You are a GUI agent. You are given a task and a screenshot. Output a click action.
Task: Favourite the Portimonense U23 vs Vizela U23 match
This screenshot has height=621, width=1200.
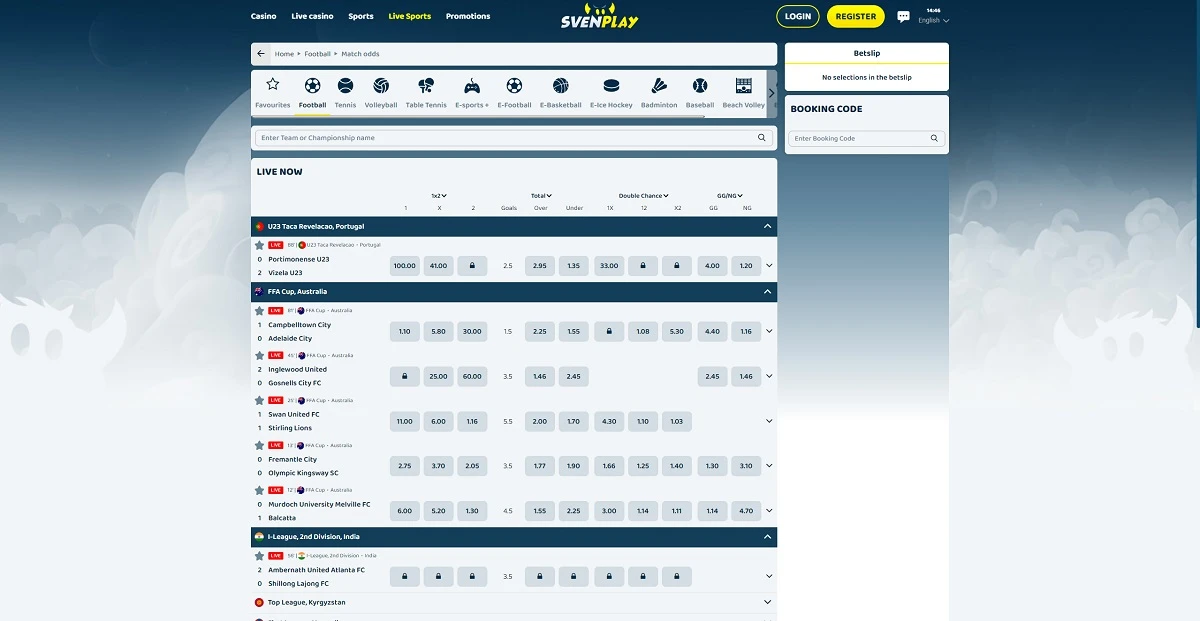click(x=260, y=245)
